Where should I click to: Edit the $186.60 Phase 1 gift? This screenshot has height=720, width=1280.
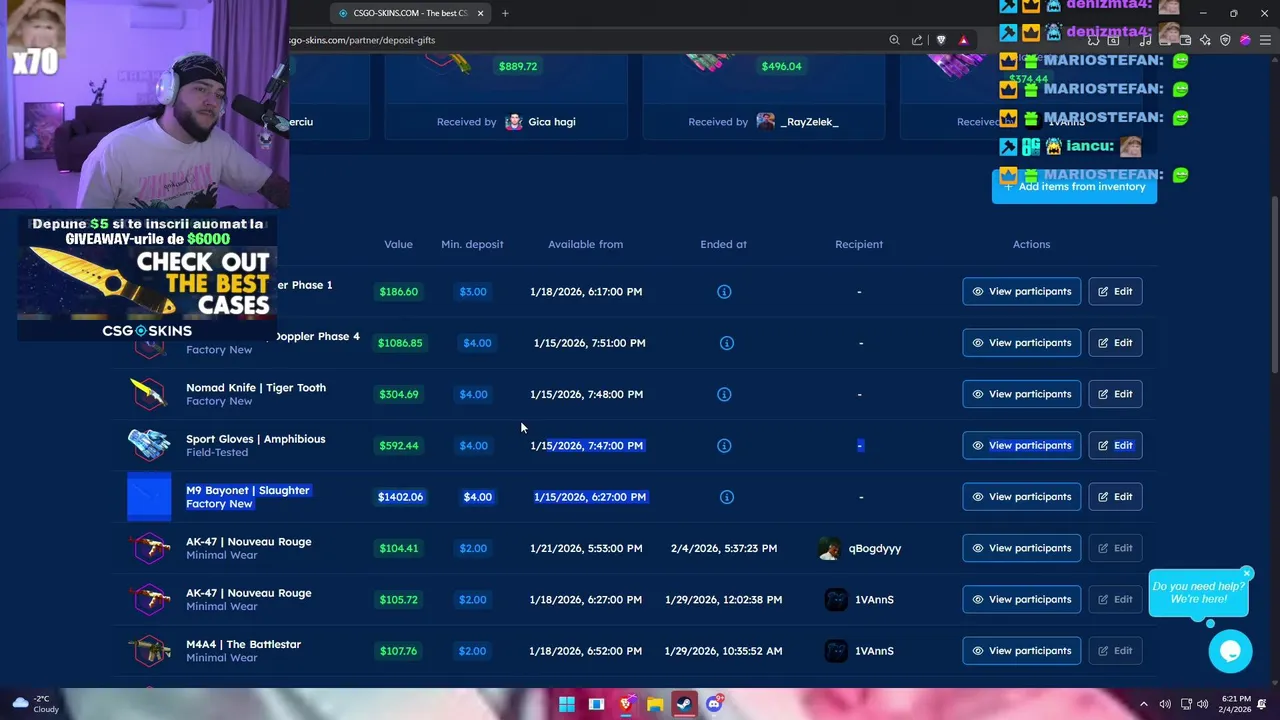tap(1115, 292)
